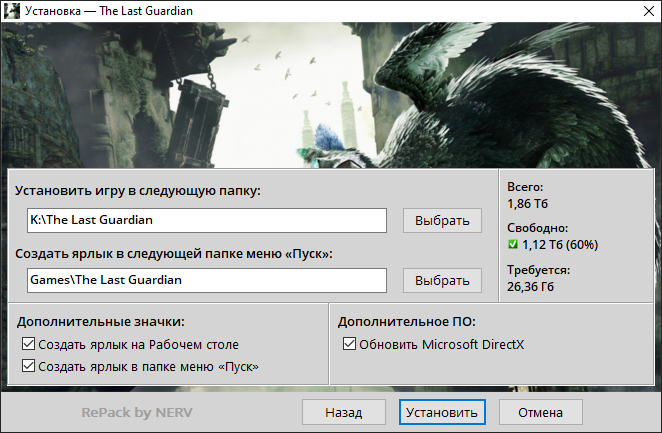Click the Установить button
This screenshot has height=433, width=662.
click(x=442, y=412)
